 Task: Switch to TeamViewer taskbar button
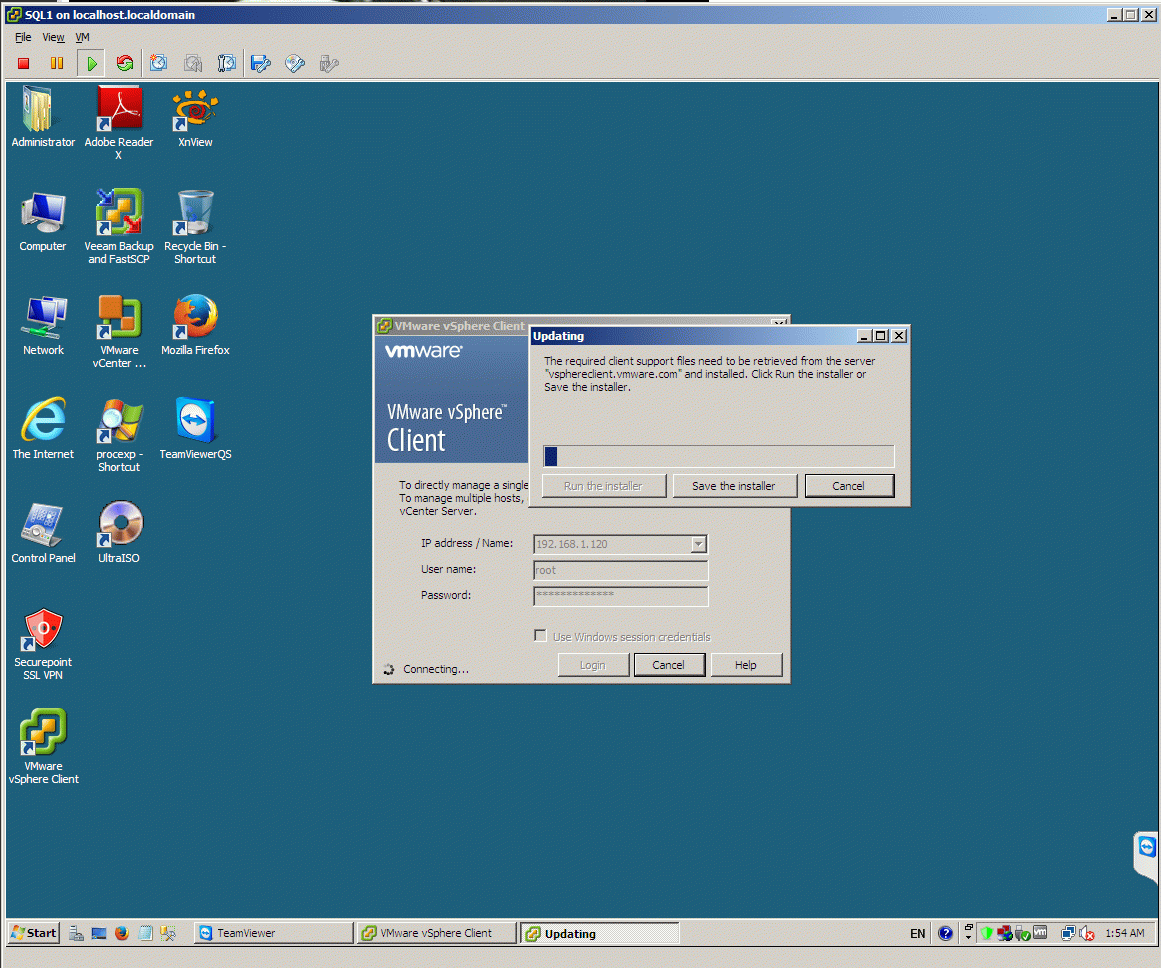pos(273,933)
